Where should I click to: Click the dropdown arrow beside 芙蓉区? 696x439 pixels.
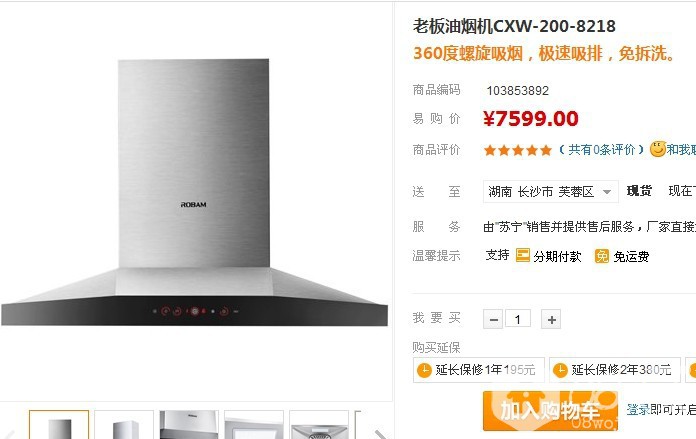point(606,192)
